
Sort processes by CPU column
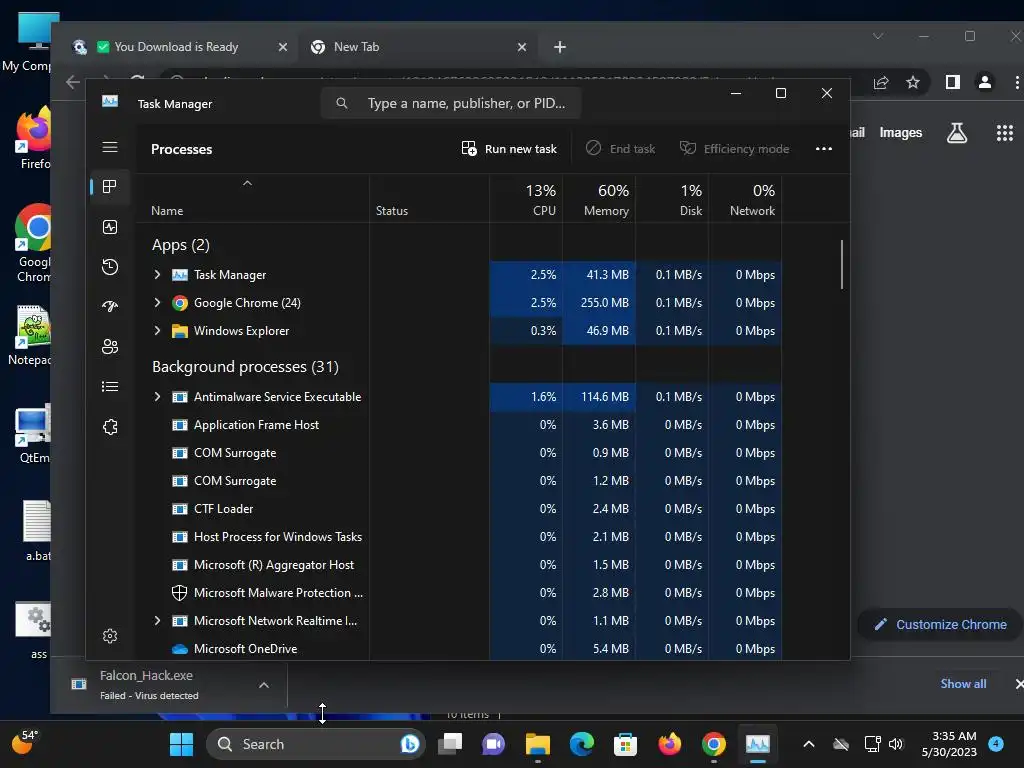point(526,200)
